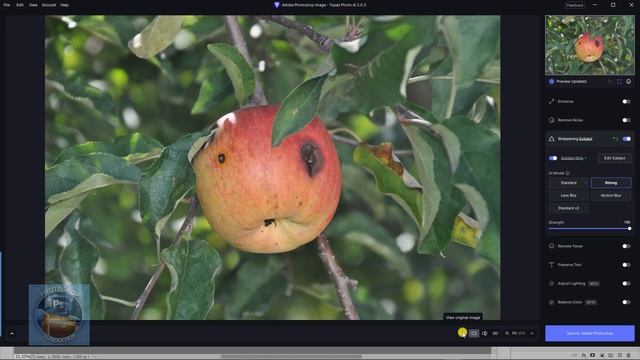Screen dimensions: 640x360
Task: Select the split slider view icon
Action: click(x=484, y=333)
